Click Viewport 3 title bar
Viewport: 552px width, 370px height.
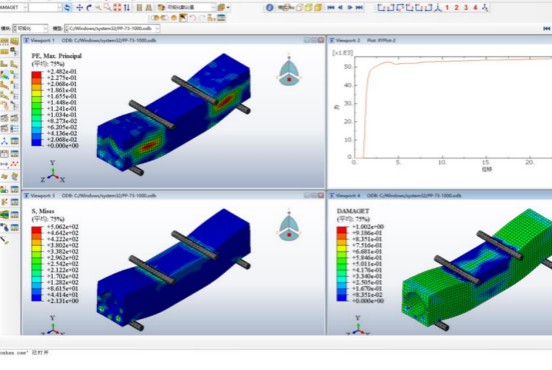[174, 195]
